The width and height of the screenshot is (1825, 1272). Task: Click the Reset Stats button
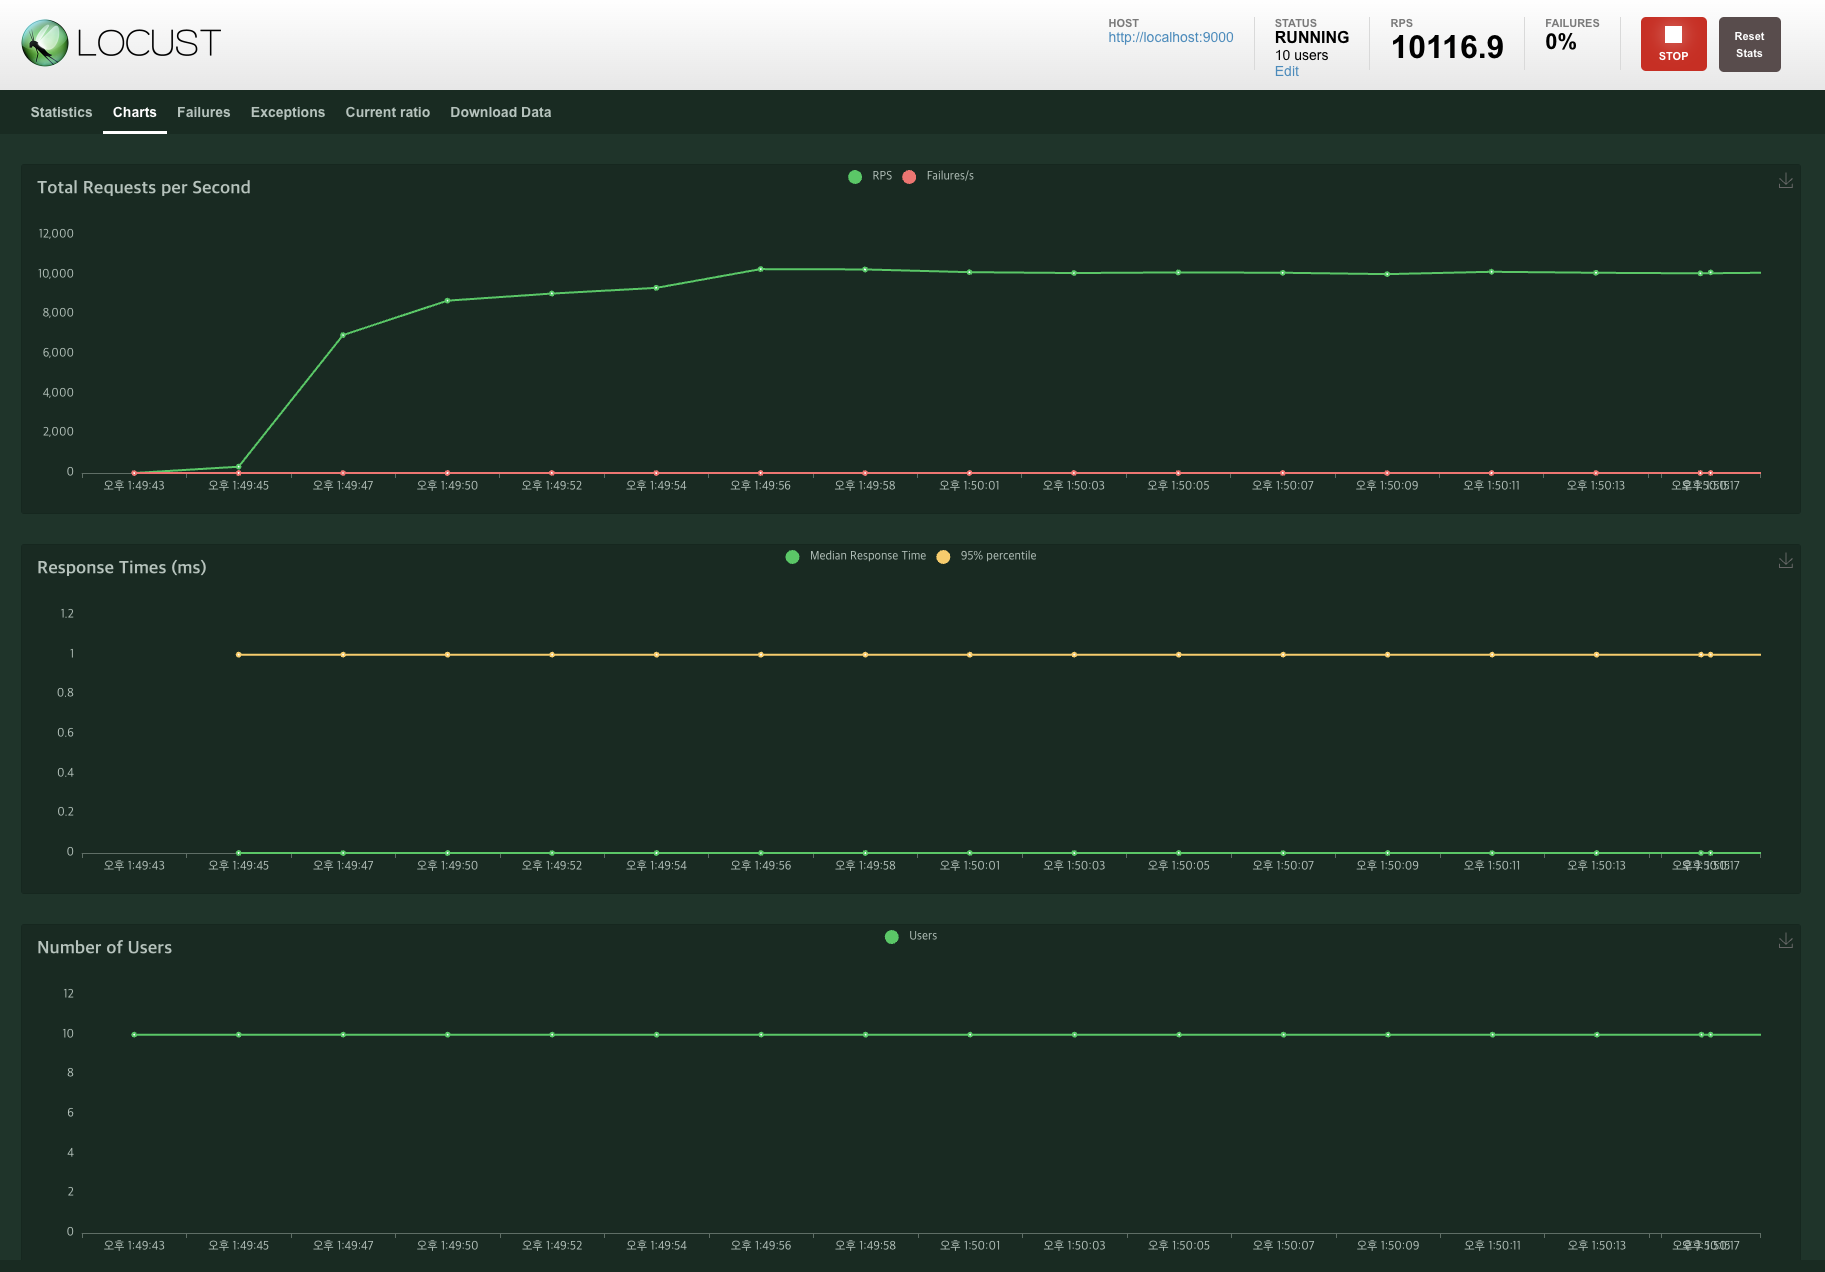(1749, 43)
